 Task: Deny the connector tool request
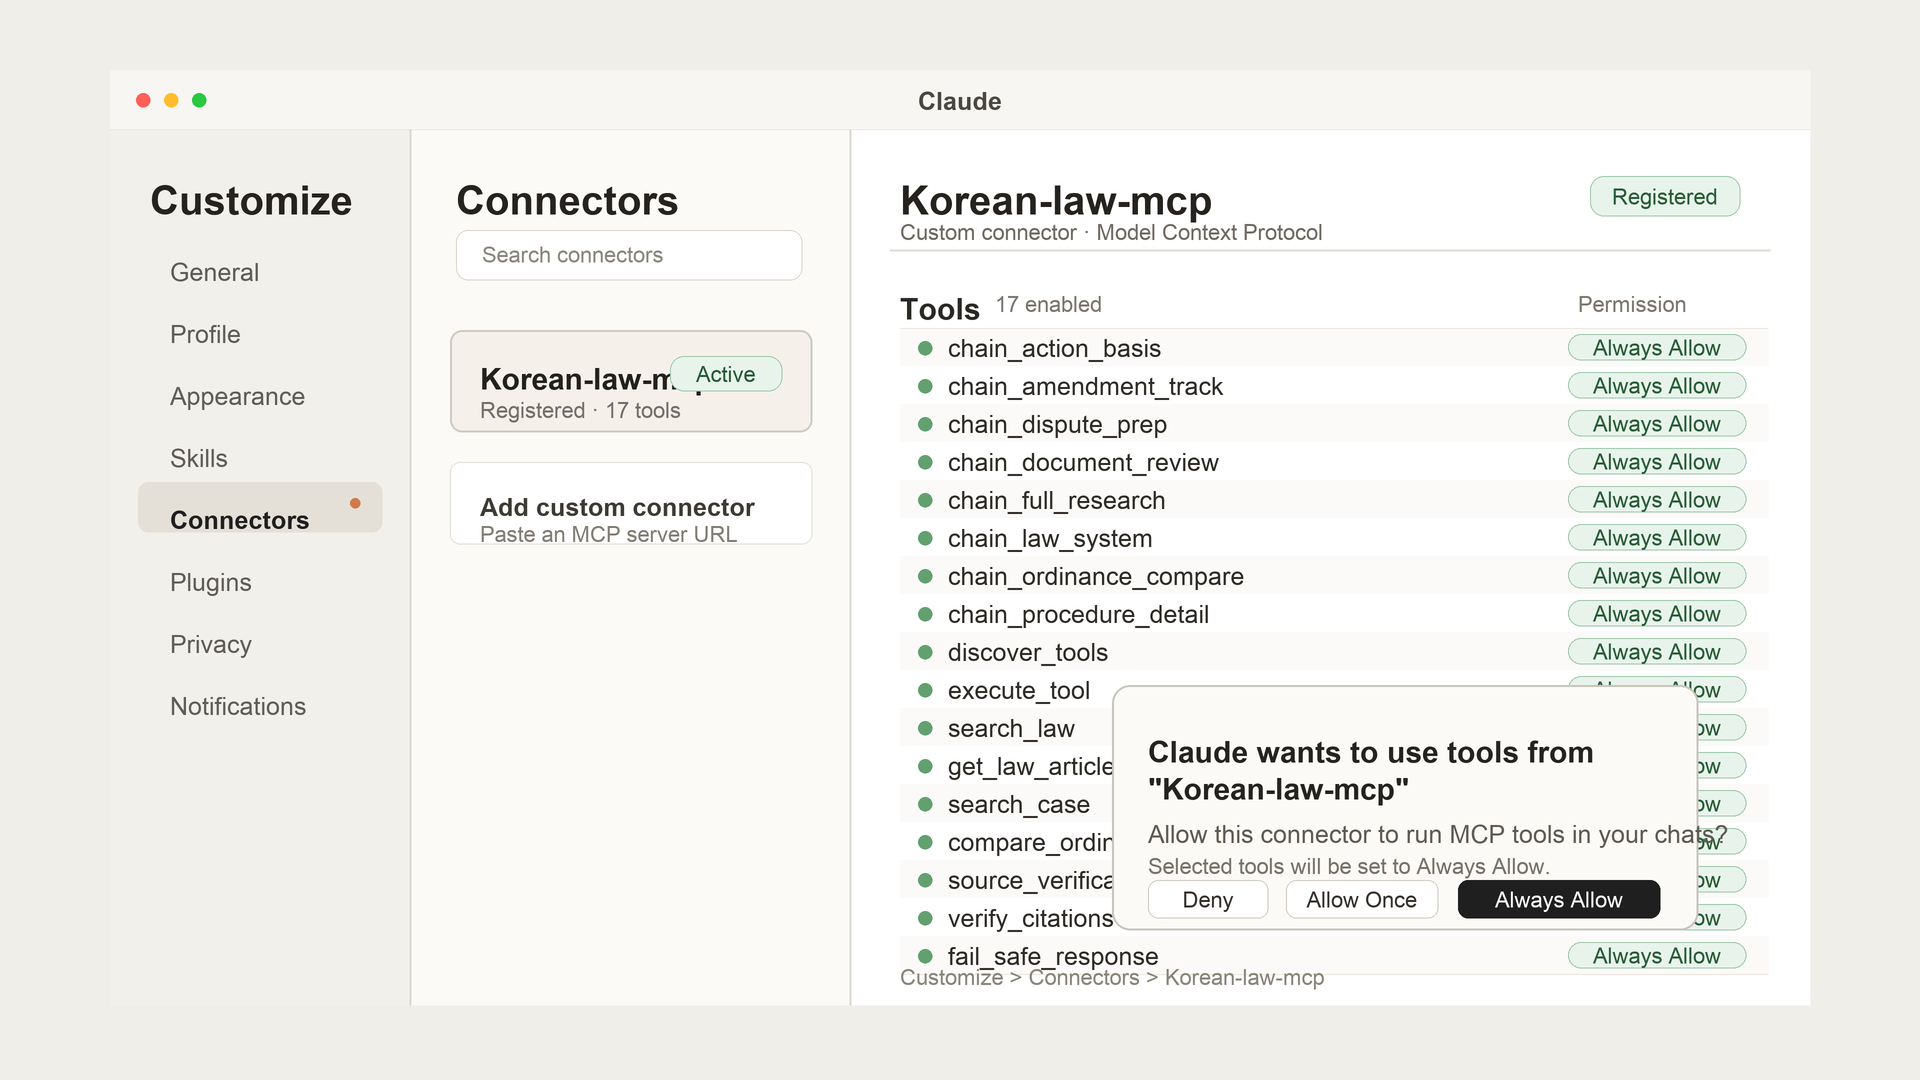click(x=1208, y=899)
